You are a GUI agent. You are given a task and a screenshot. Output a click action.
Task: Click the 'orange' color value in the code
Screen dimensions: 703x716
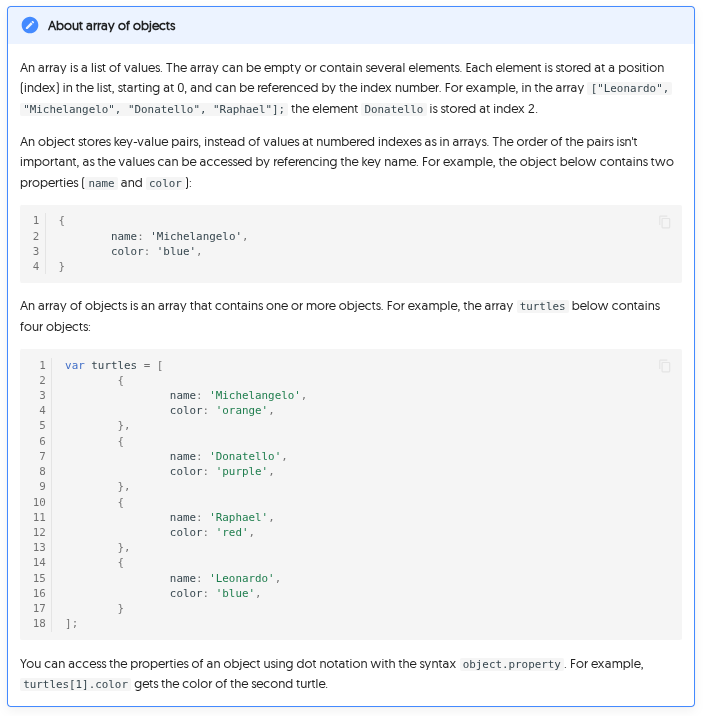click(x=243, y=410)
